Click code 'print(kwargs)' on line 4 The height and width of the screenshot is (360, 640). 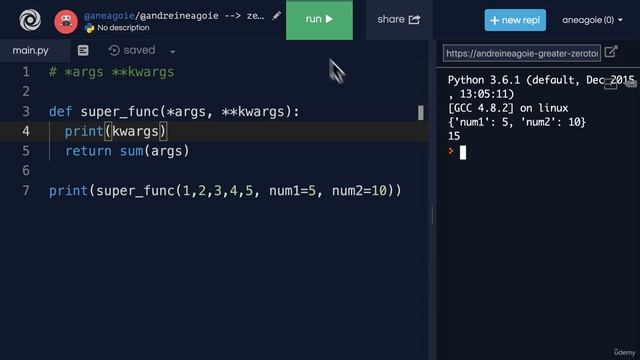pyautogui.click(x=116, y=131)
